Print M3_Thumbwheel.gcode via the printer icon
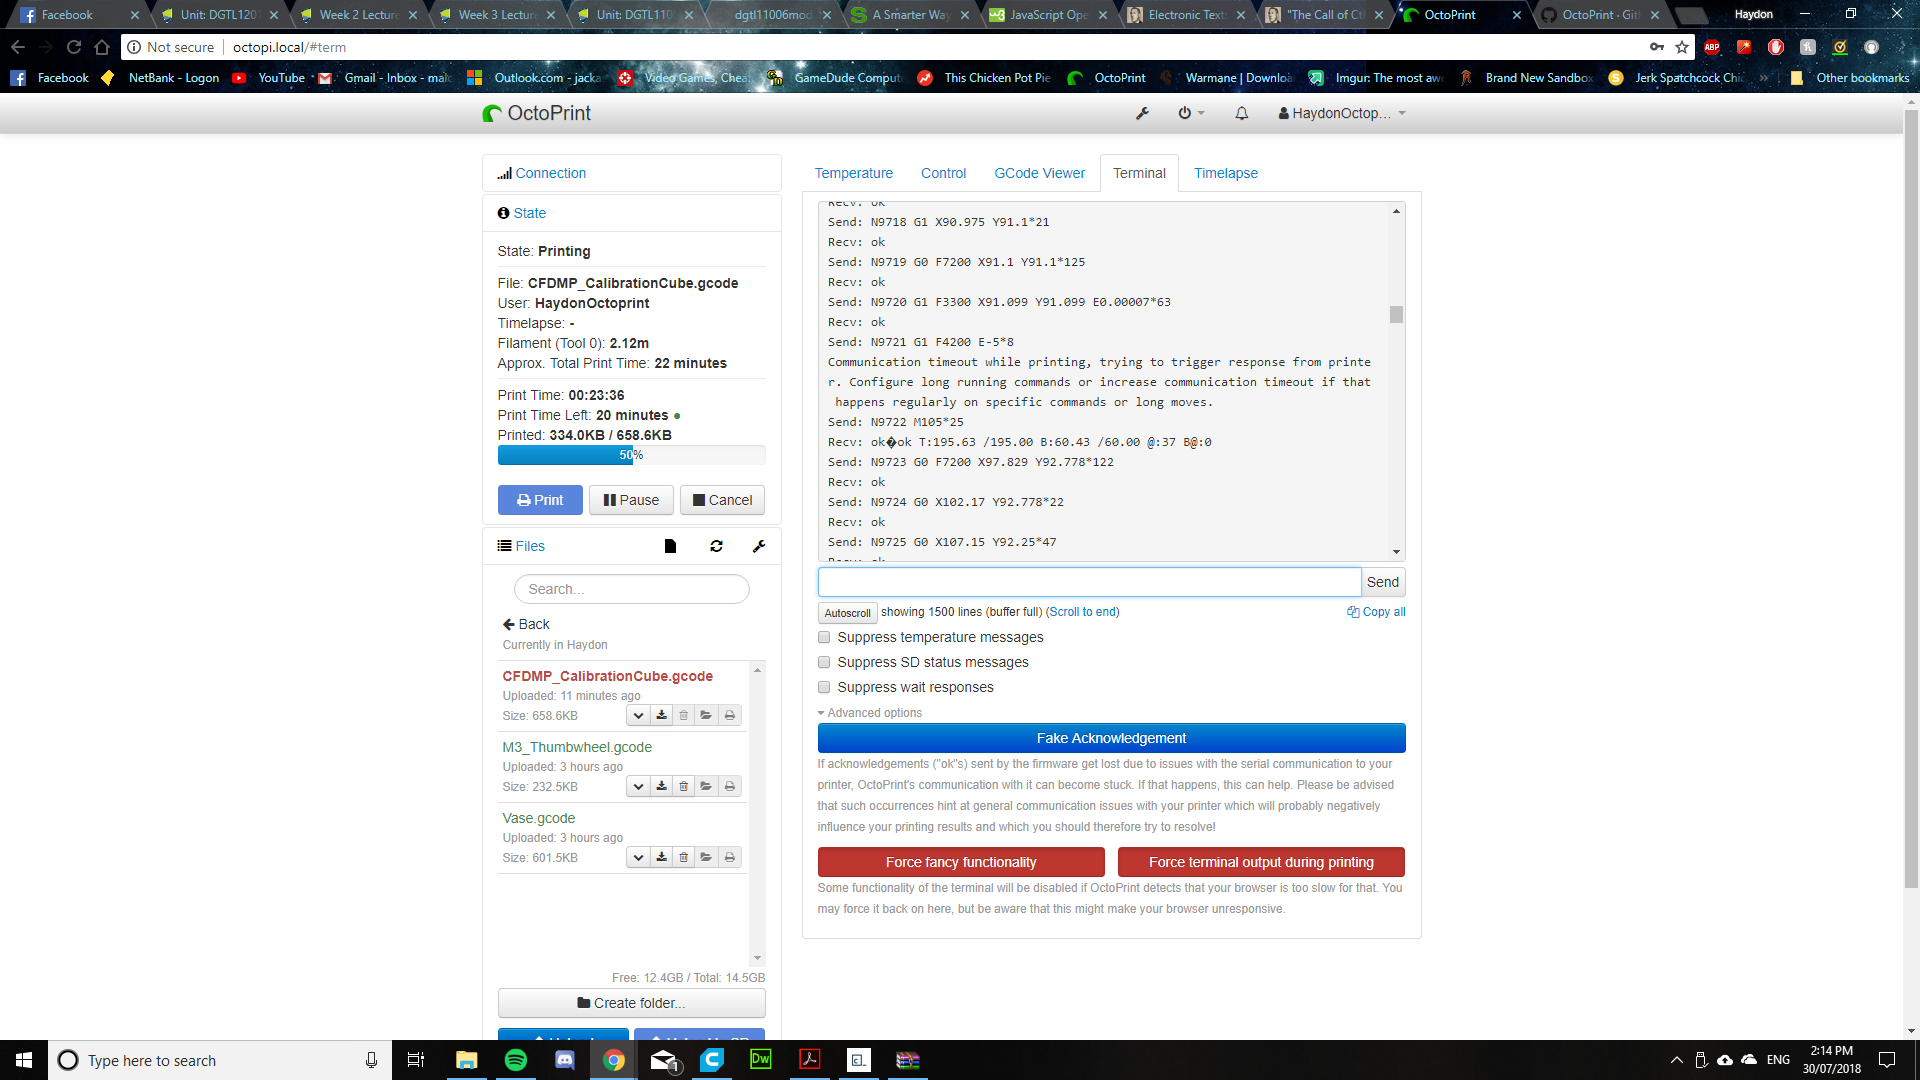 pyautogui.click(x=729, y=786)
